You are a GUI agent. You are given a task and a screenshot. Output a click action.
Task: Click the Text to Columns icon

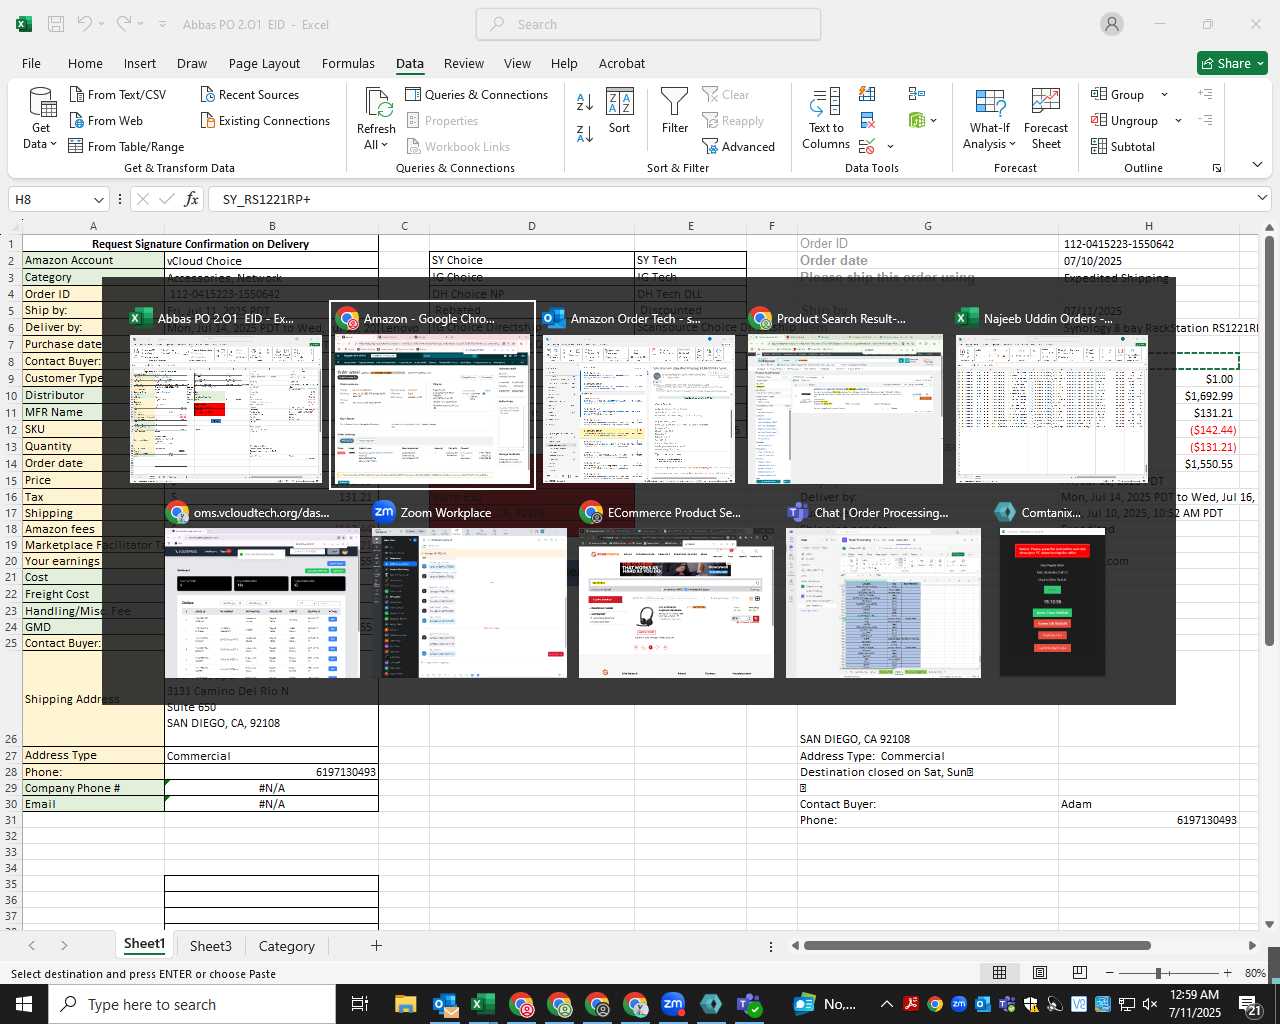tap(825, 119)
